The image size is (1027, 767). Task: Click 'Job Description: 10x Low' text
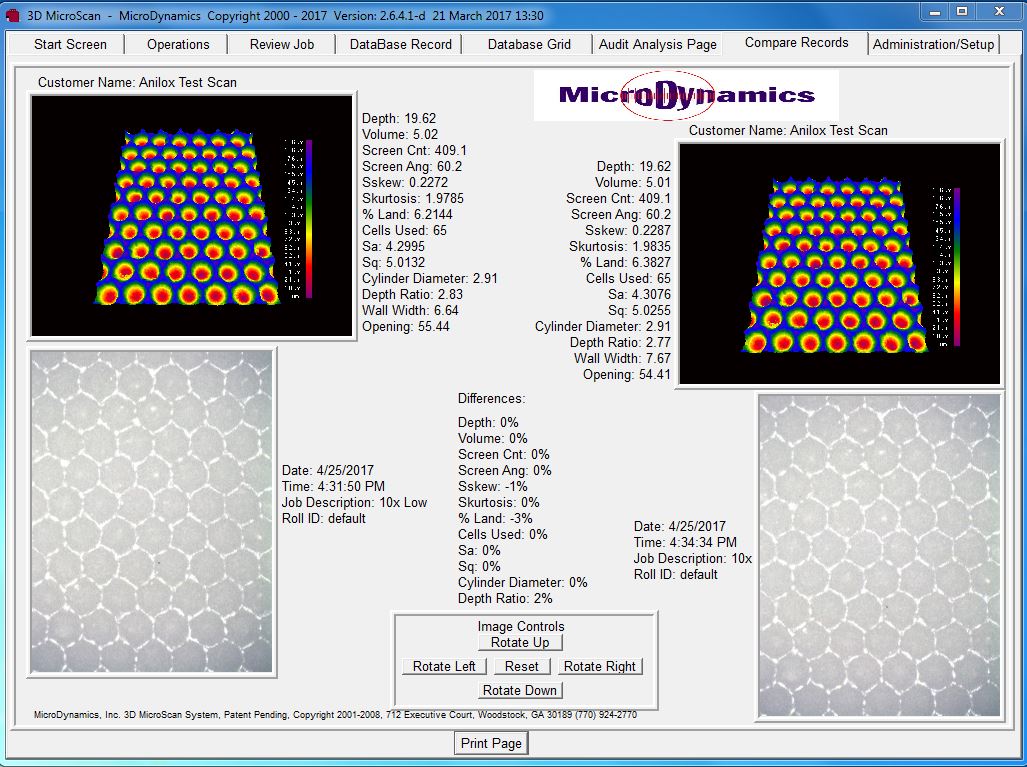click(x=354, y=502)
